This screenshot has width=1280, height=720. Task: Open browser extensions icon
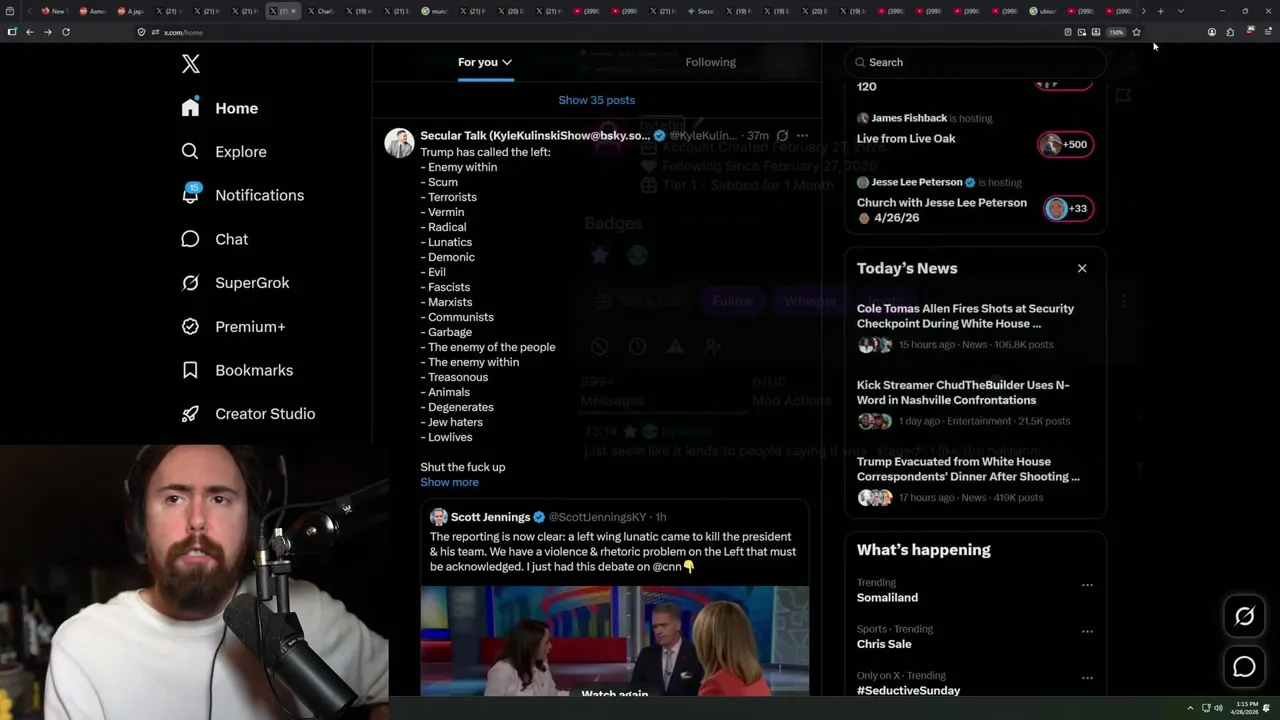(1230, 32)
